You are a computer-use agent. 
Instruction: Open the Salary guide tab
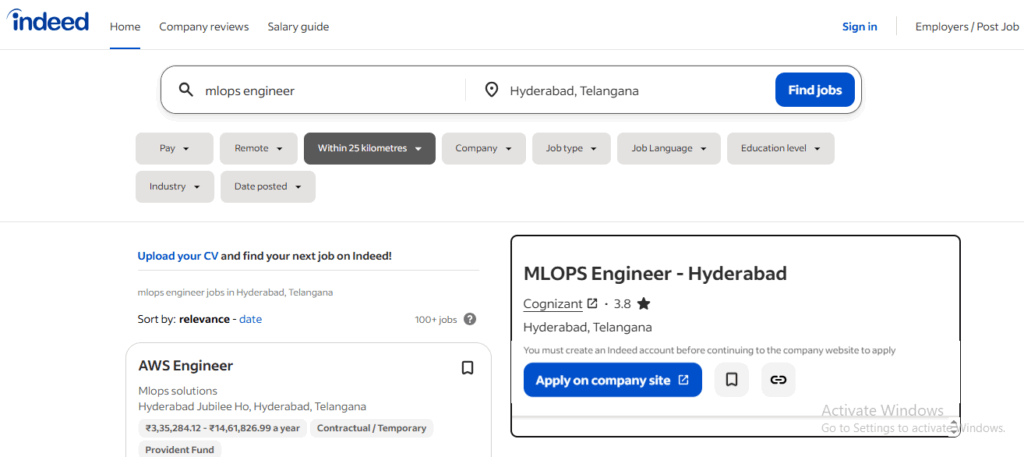coord(298,27)
